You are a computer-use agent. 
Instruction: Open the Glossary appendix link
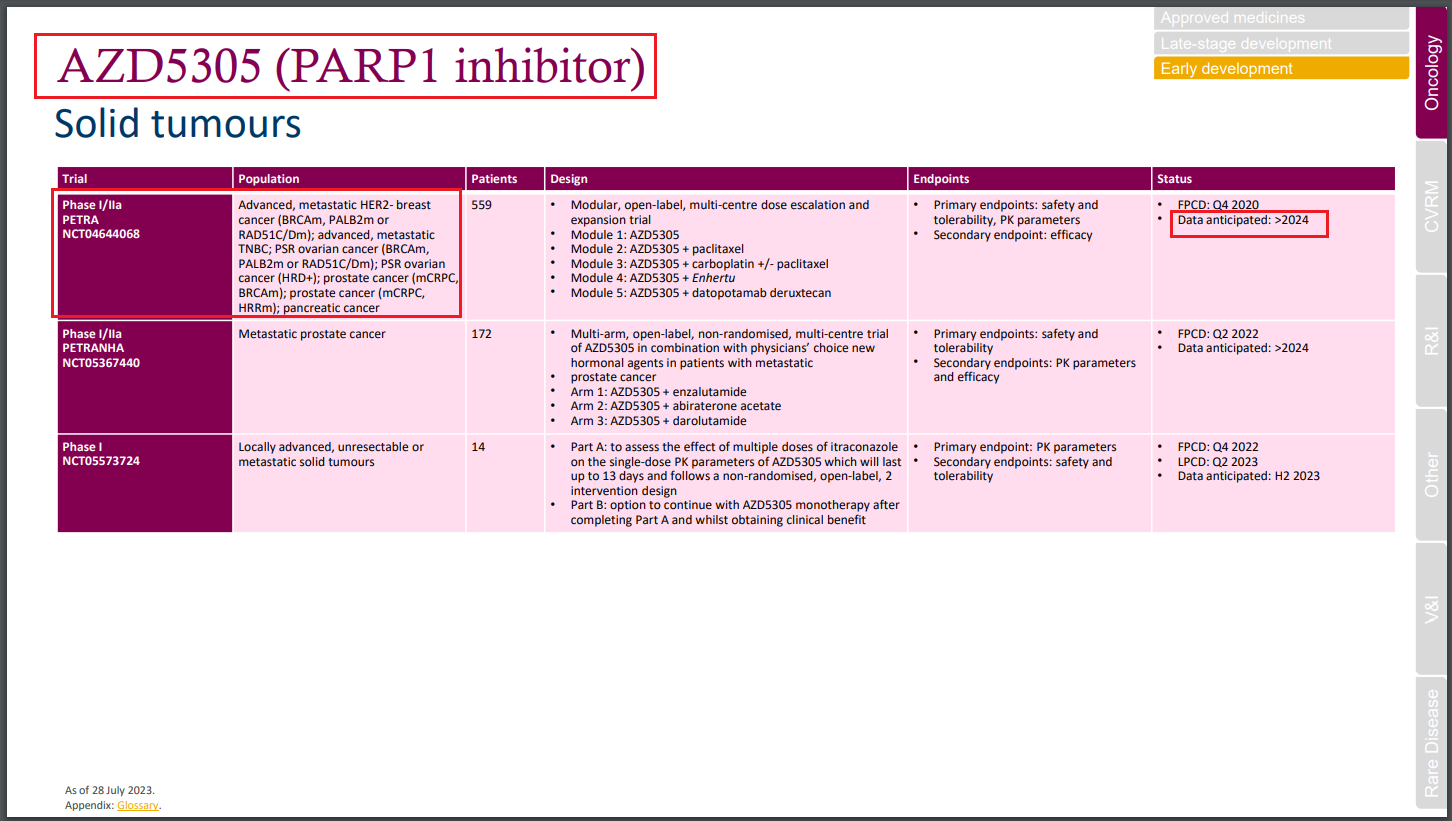[138, 805]
